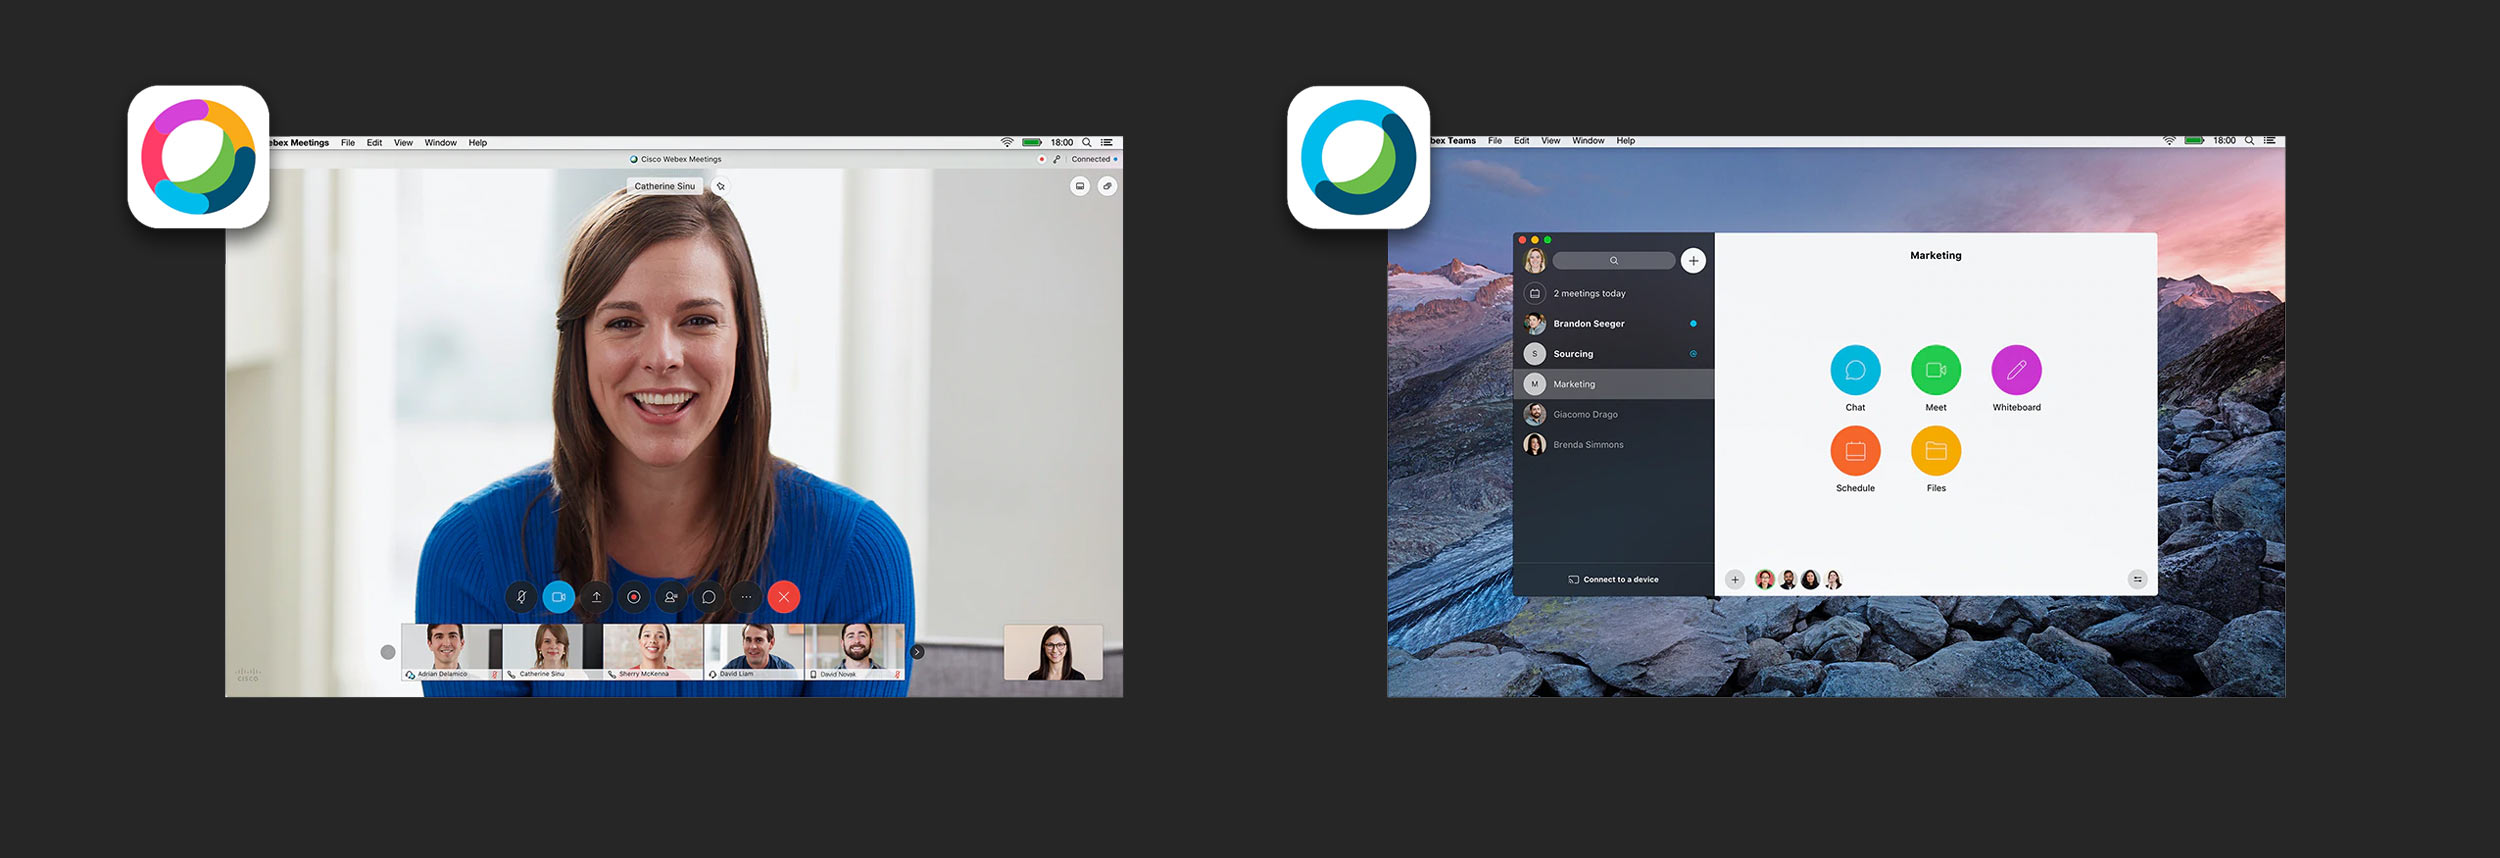Open the Schedule activity
2500x858 pixels.
1855,451
